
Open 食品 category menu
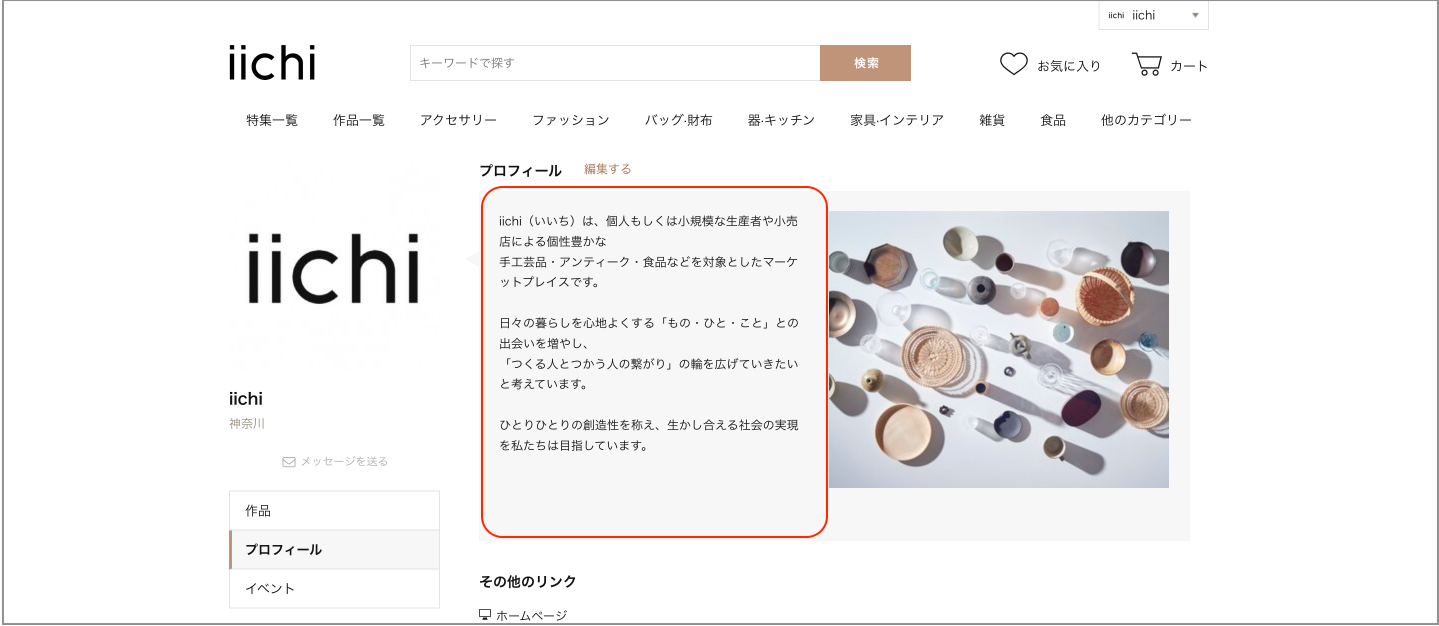pyautogui.click(x=1053, y=120)
